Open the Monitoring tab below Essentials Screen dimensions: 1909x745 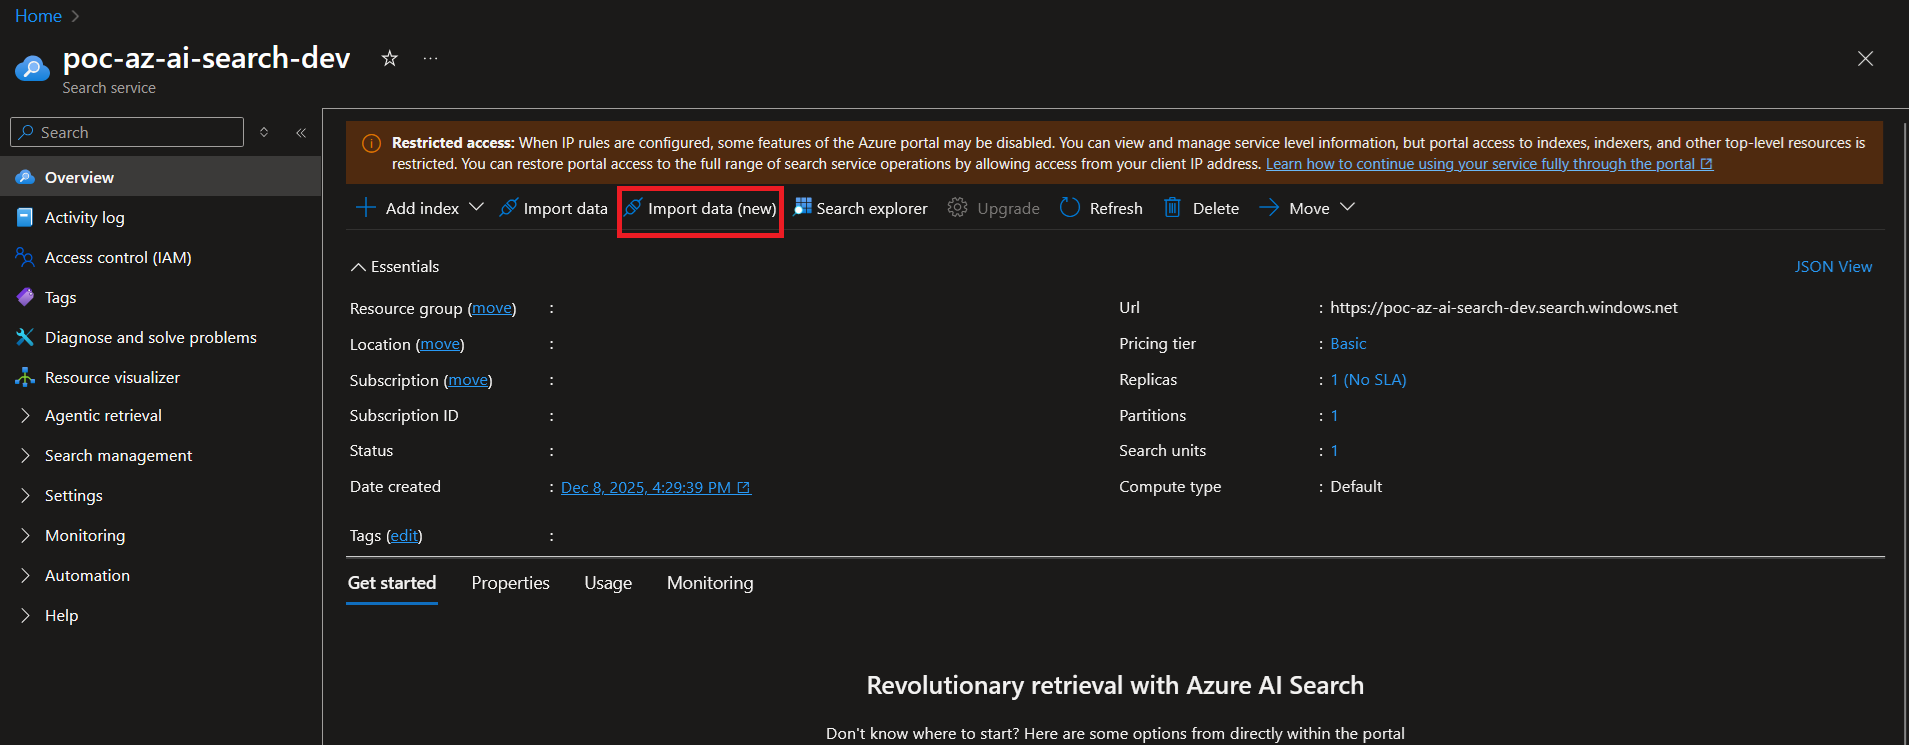pos(710,583)
